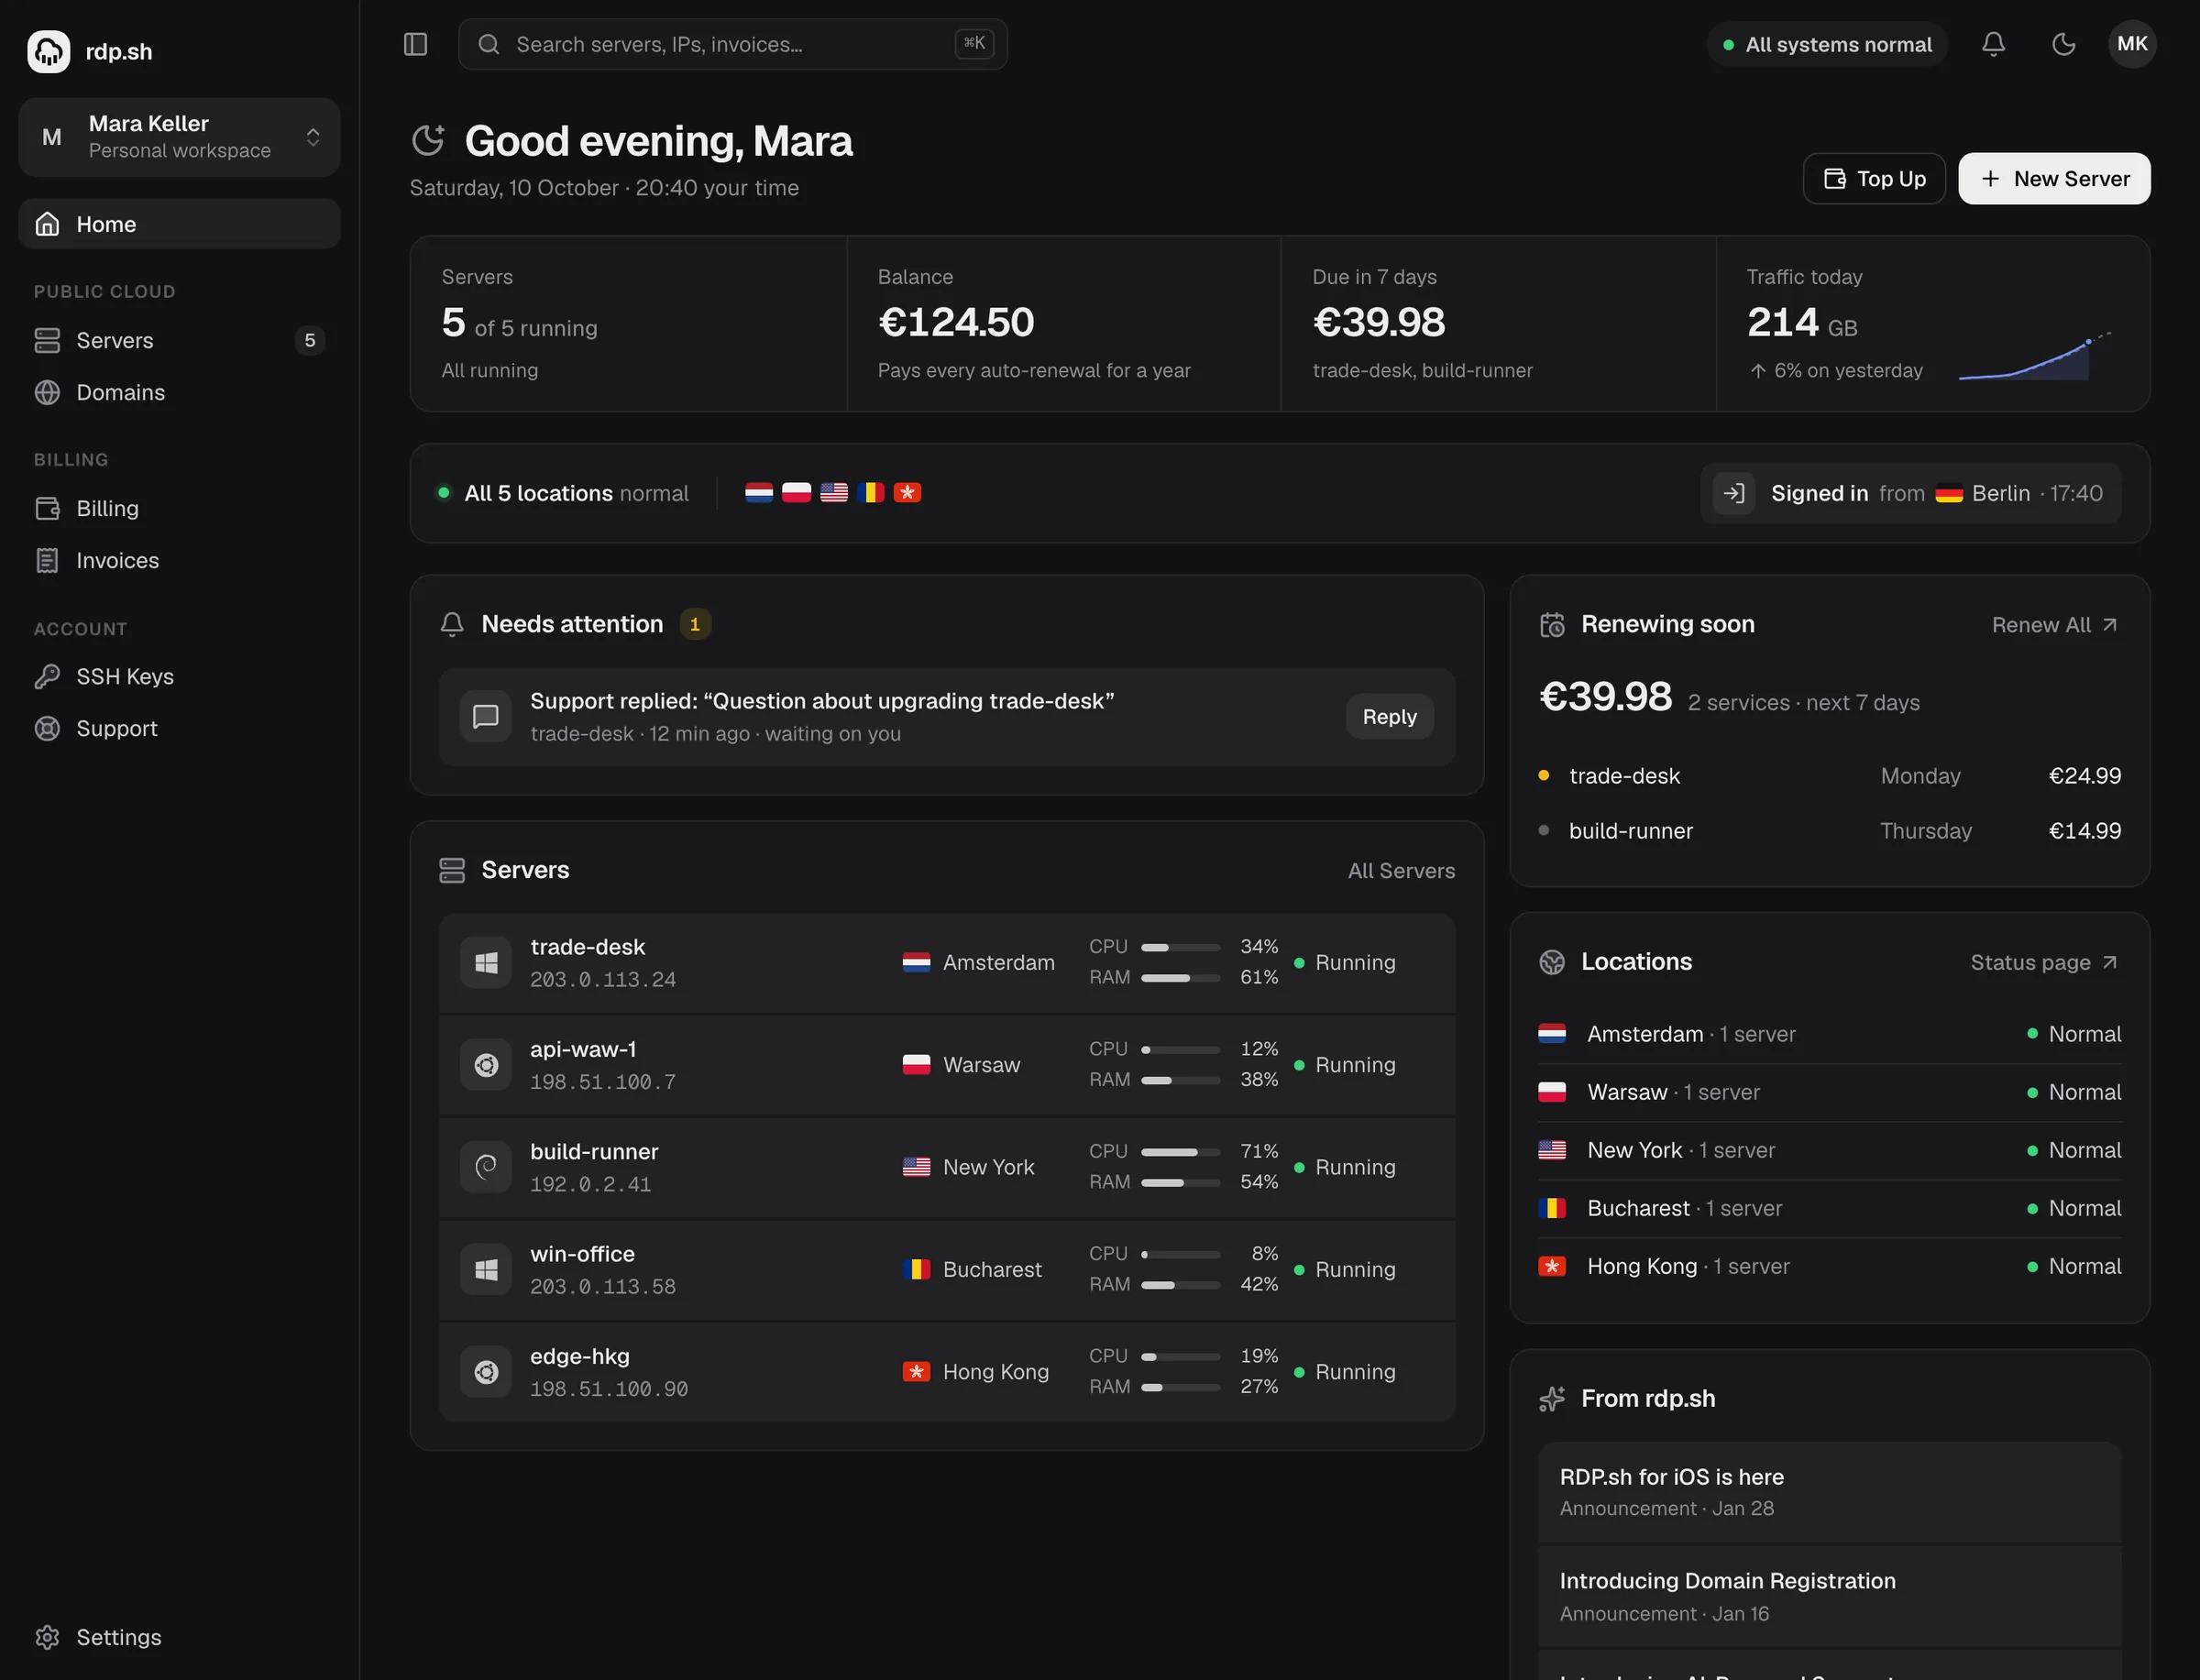The image size is (2200, 1680).
Task: Click the trade-desk Windows OS icon
Action: [485, 963]
